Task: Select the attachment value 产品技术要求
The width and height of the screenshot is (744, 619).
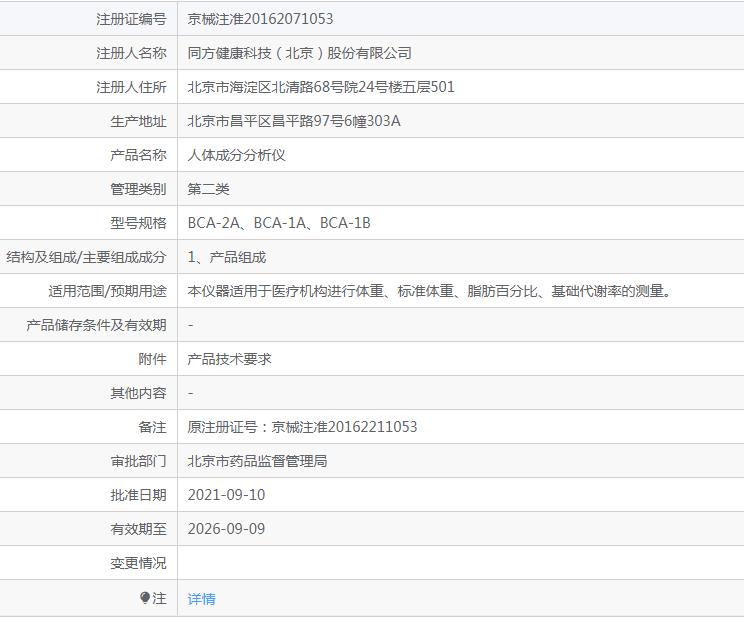Action: (x=229, y=359)
